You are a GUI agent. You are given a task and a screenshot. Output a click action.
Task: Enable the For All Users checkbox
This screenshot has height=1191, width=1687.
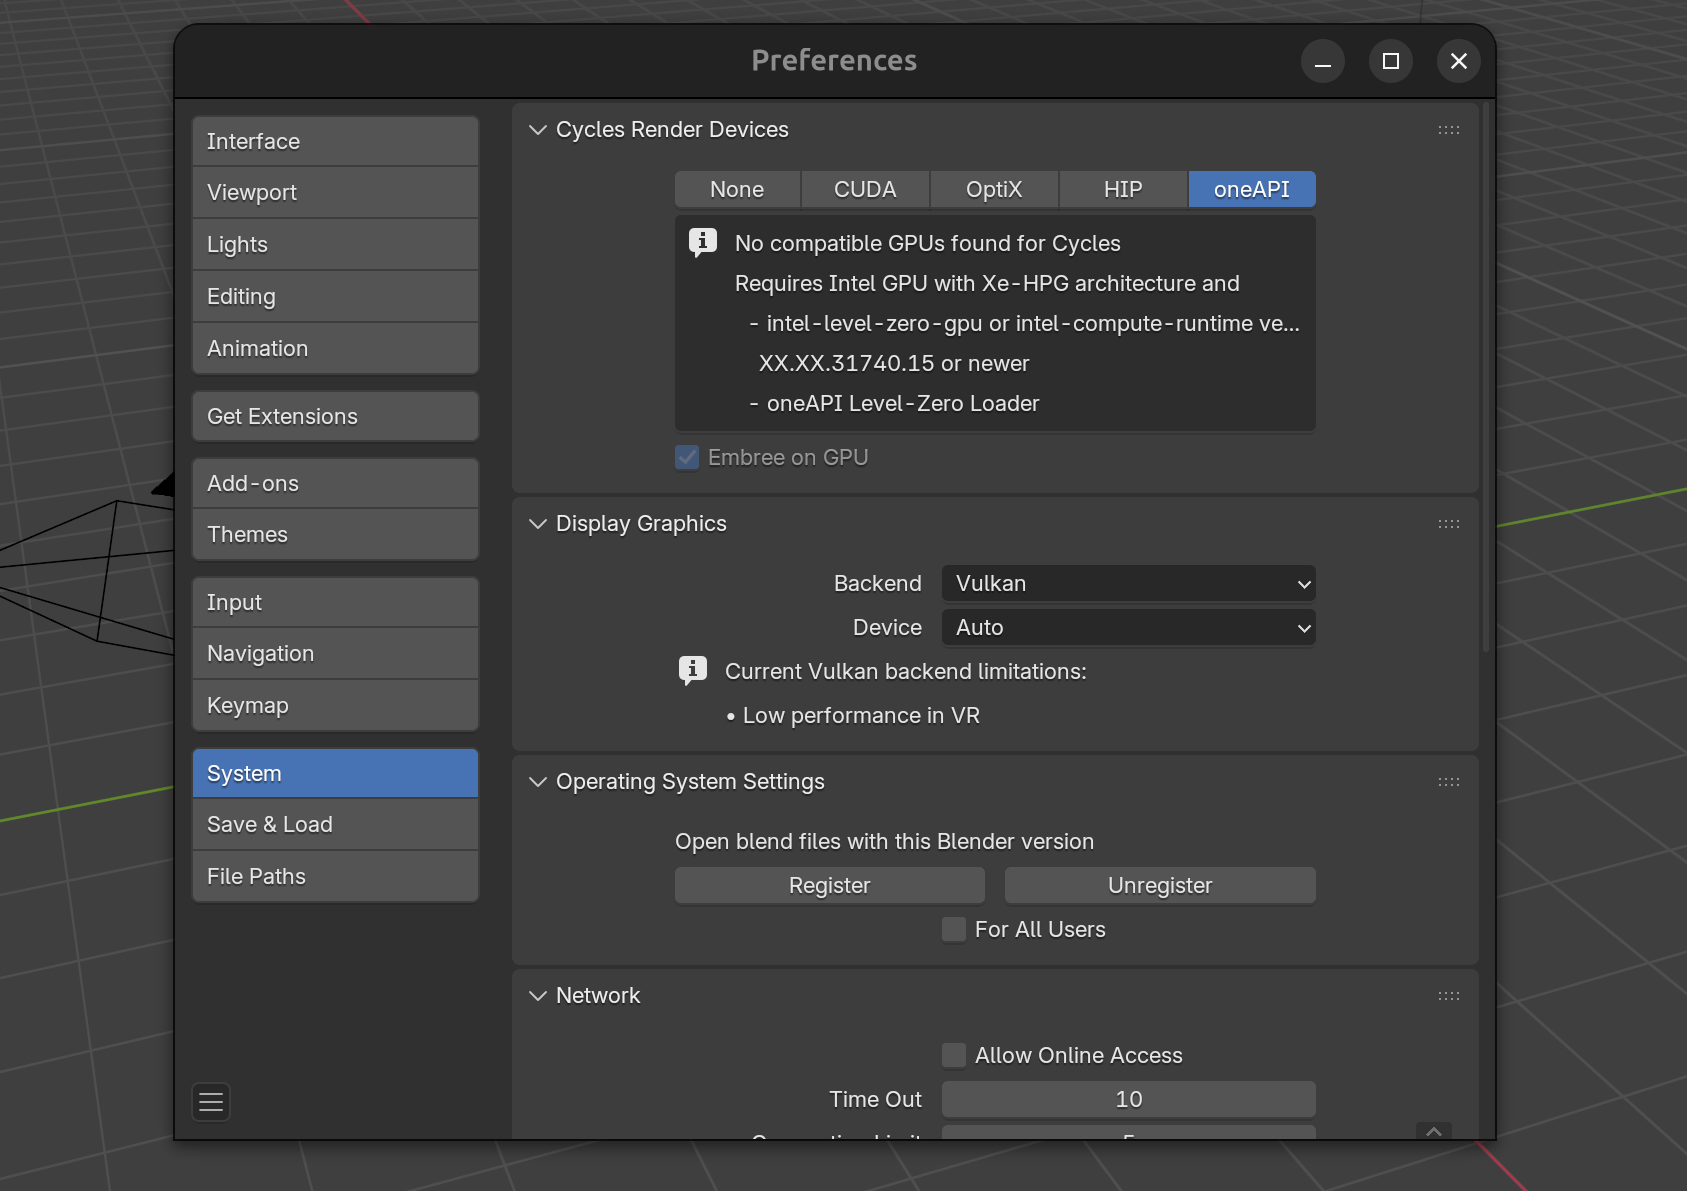click(x=954, y=930)
